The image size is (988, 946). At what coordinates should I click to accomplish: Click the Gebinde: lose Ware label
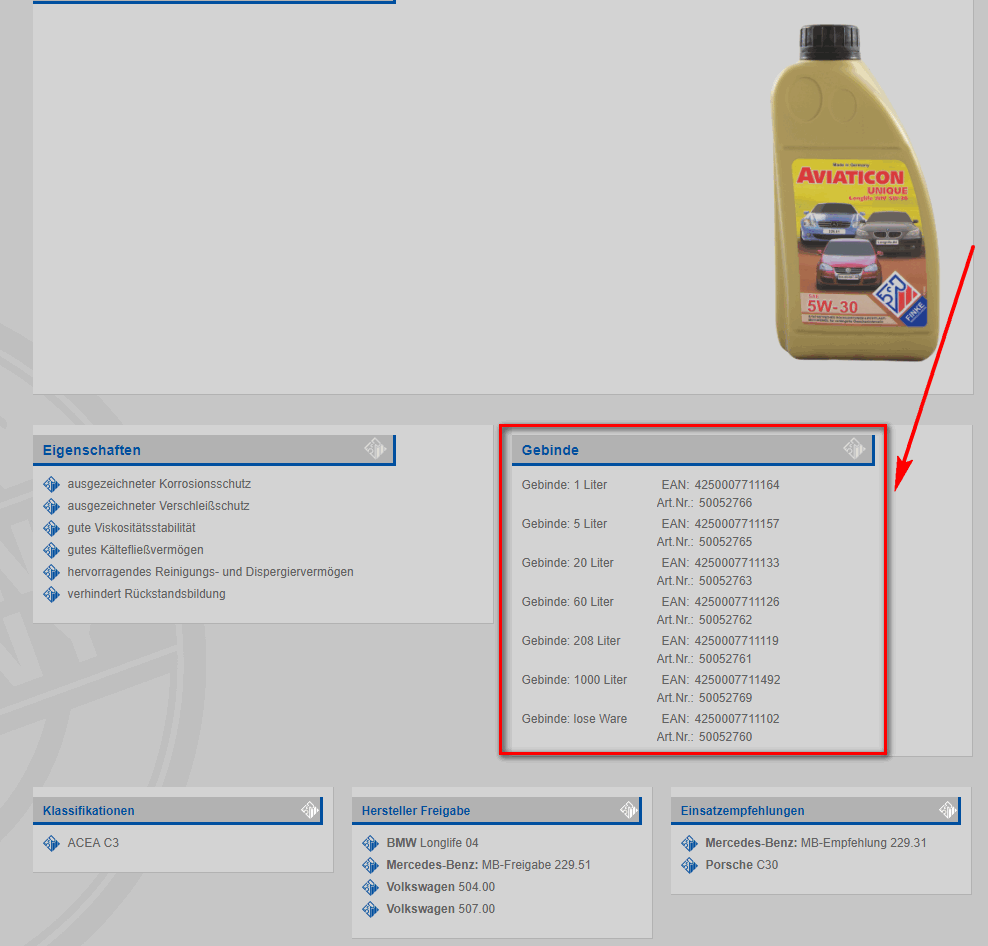[x=574, y=719]
